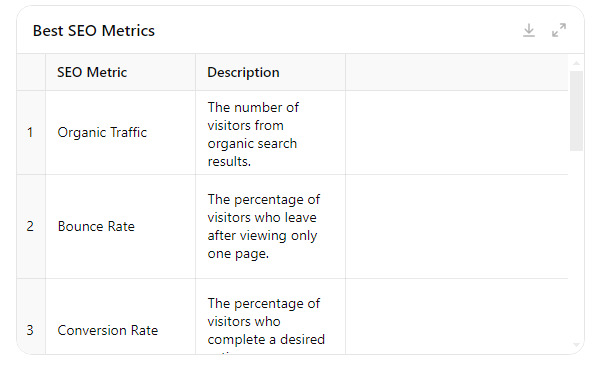
Task: Click the Best SEO Metrics title
Action: point(94,31)
